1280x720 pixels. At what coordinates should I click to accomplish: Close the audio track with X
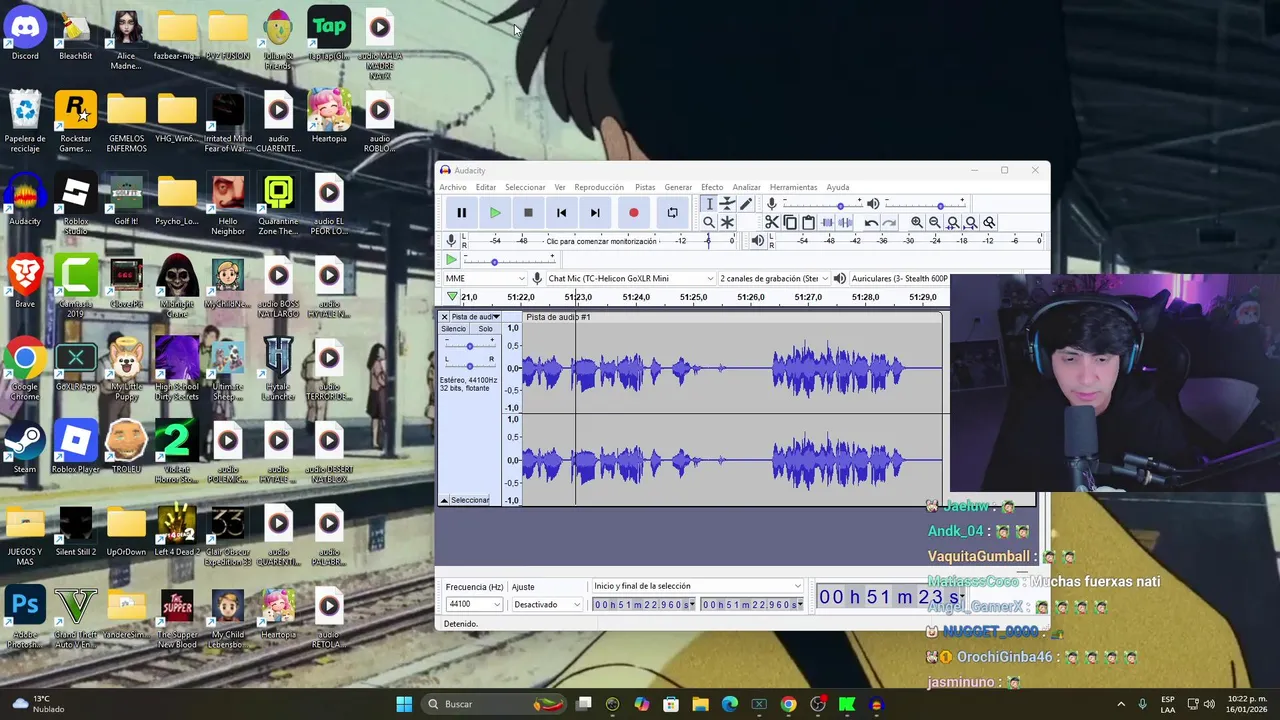pyautogui.click(x=444, y=317)
